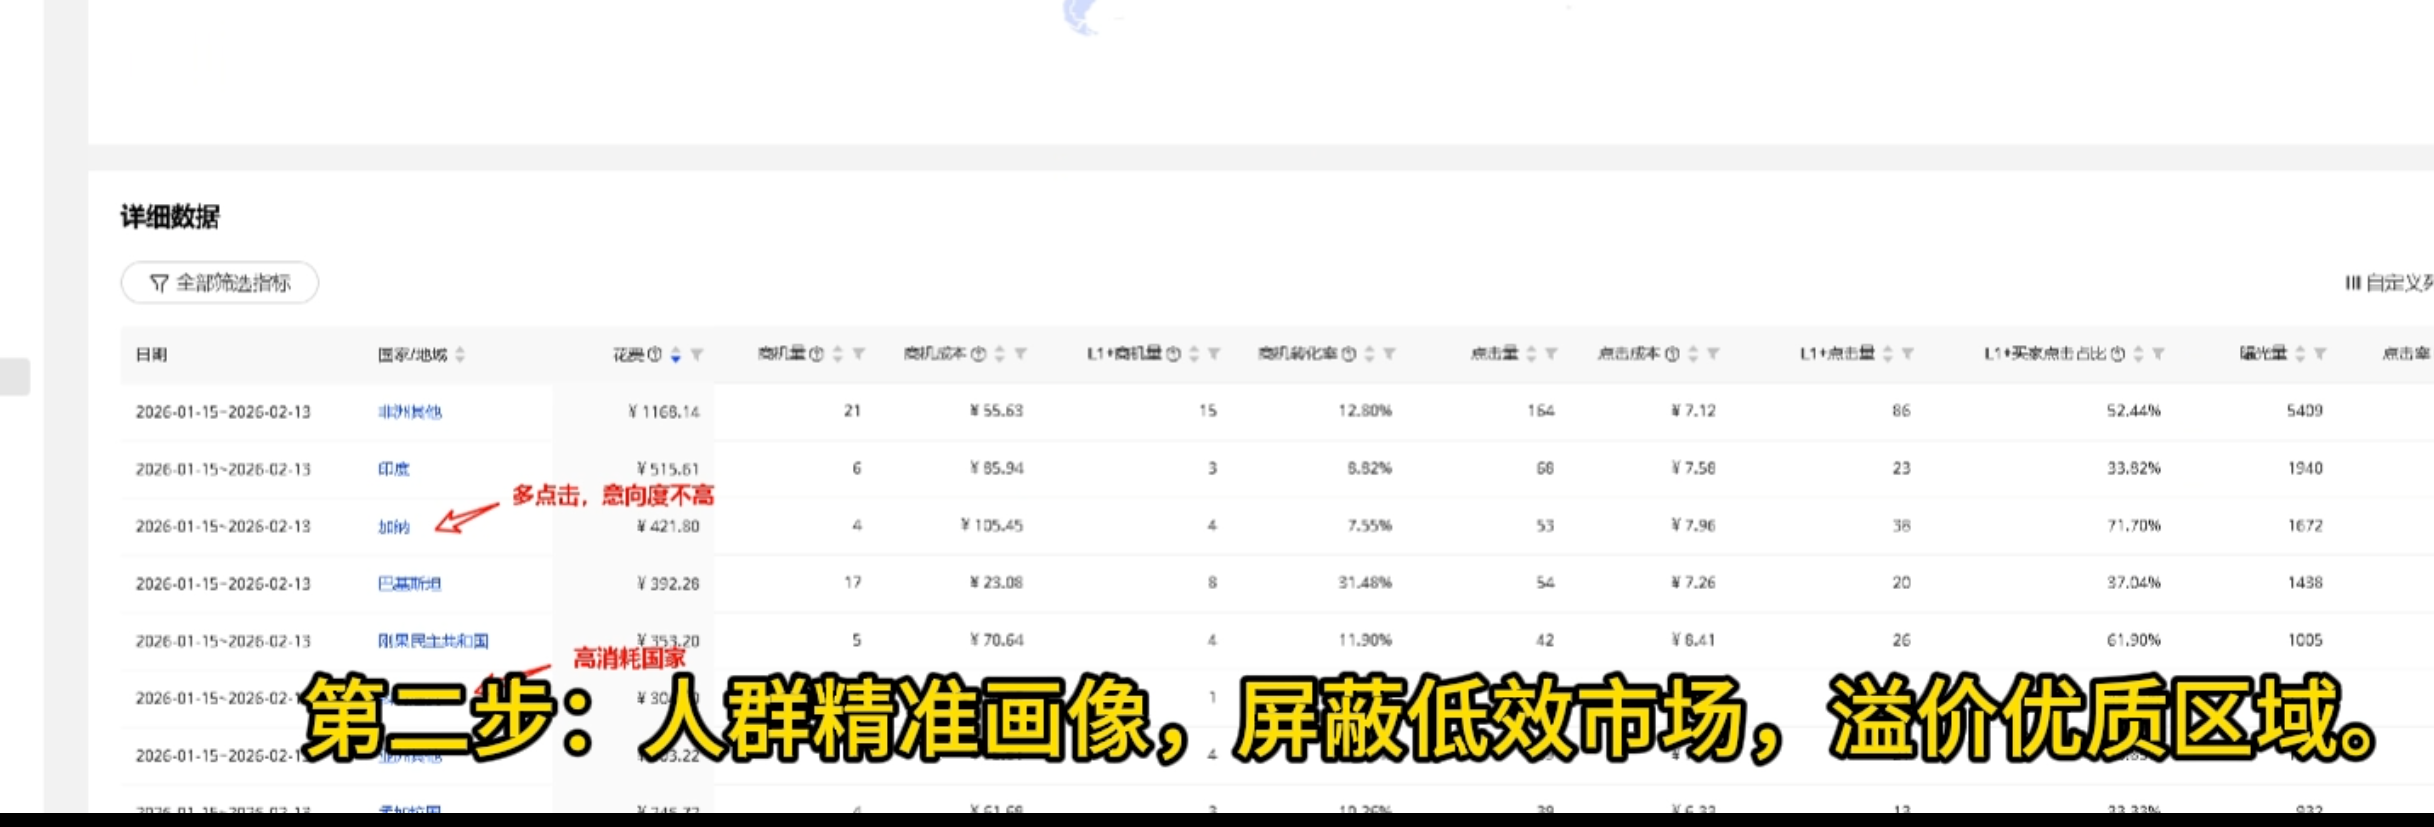This screenshot has width=2434, height=827.
Task: Select the date cell in the 巴基斯坦 row
Action: tap(223, 584)
